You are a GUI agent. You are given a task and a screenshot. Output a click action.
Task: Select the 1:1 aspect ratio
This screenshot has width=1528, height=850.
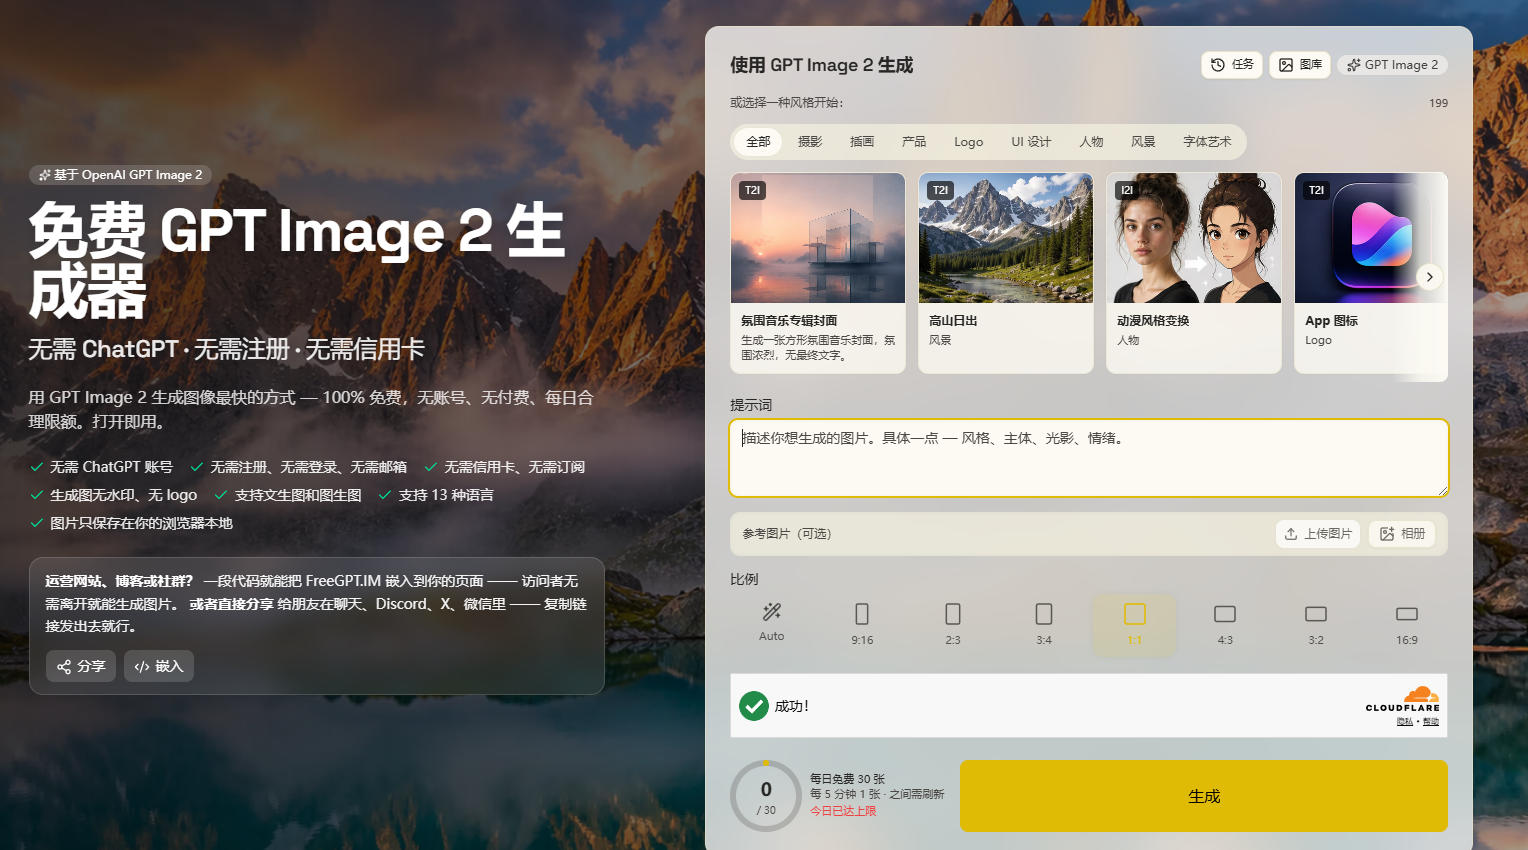1134,625
